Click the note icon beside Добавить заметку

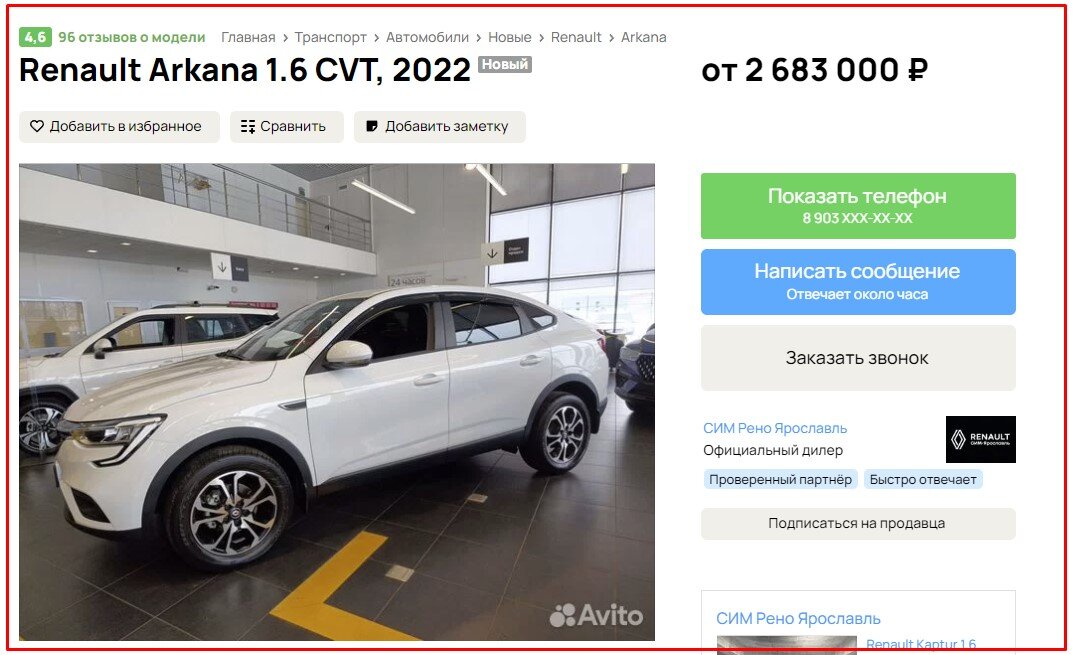click(372, 126)
